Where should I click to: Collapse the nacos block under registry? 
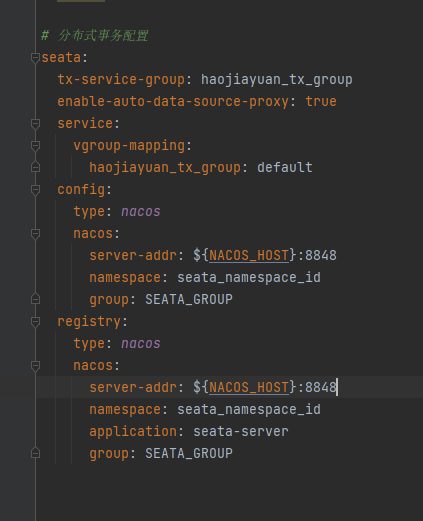pos(35,366)
